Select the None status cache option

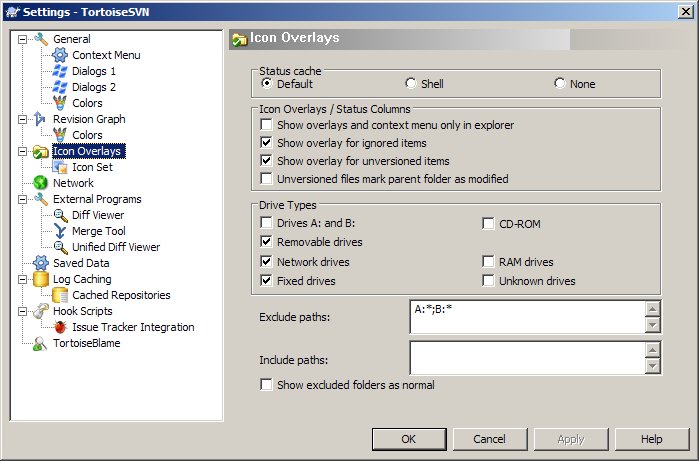tap(559, 83)
